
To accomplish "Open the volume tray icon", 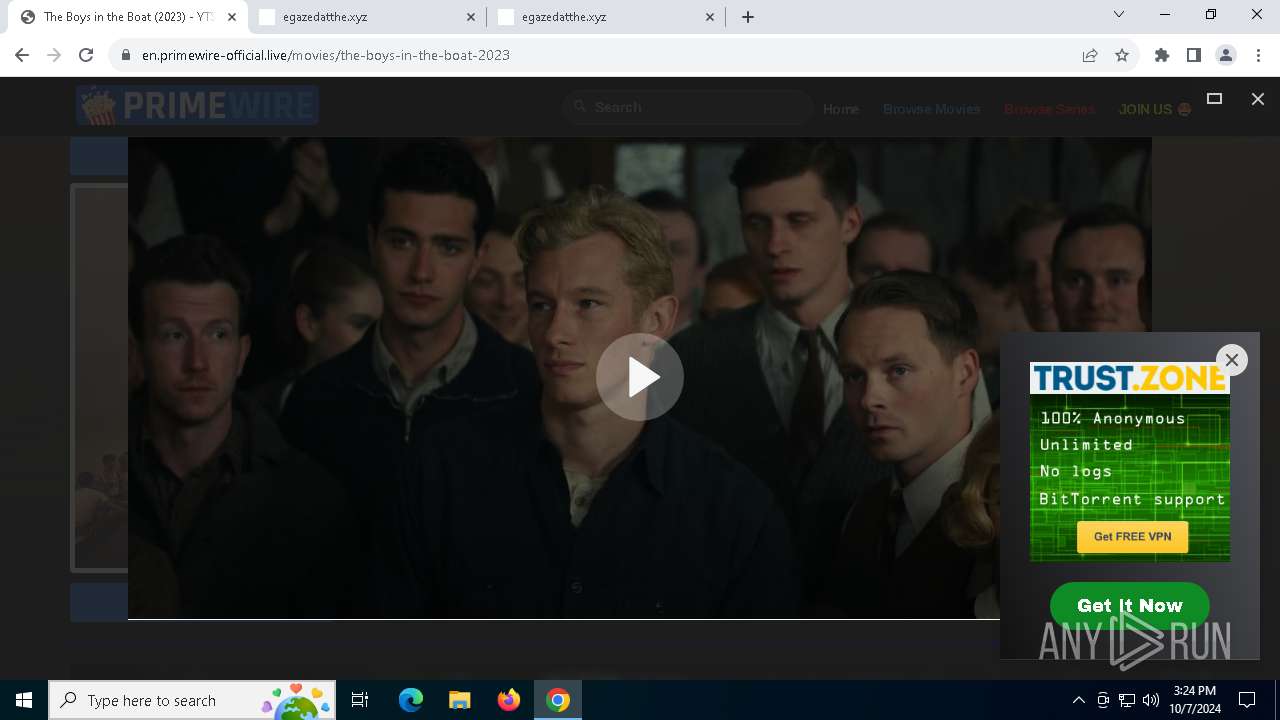I will (1151, 700).
